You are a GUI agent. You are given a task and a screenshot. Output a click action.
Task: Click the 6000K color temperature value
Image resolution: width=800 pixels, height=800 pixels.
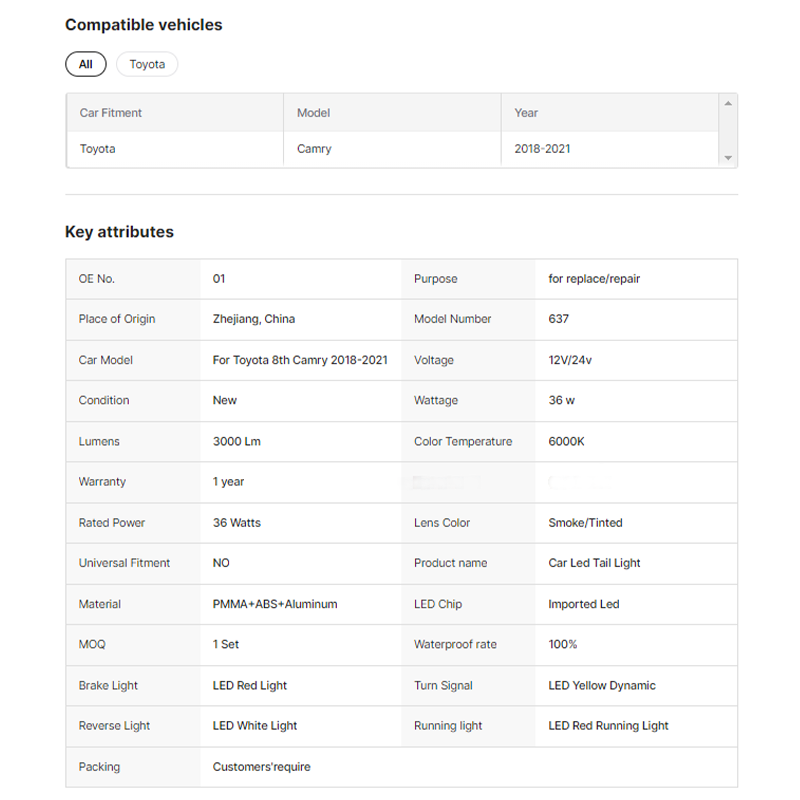(x=566, y=441)
